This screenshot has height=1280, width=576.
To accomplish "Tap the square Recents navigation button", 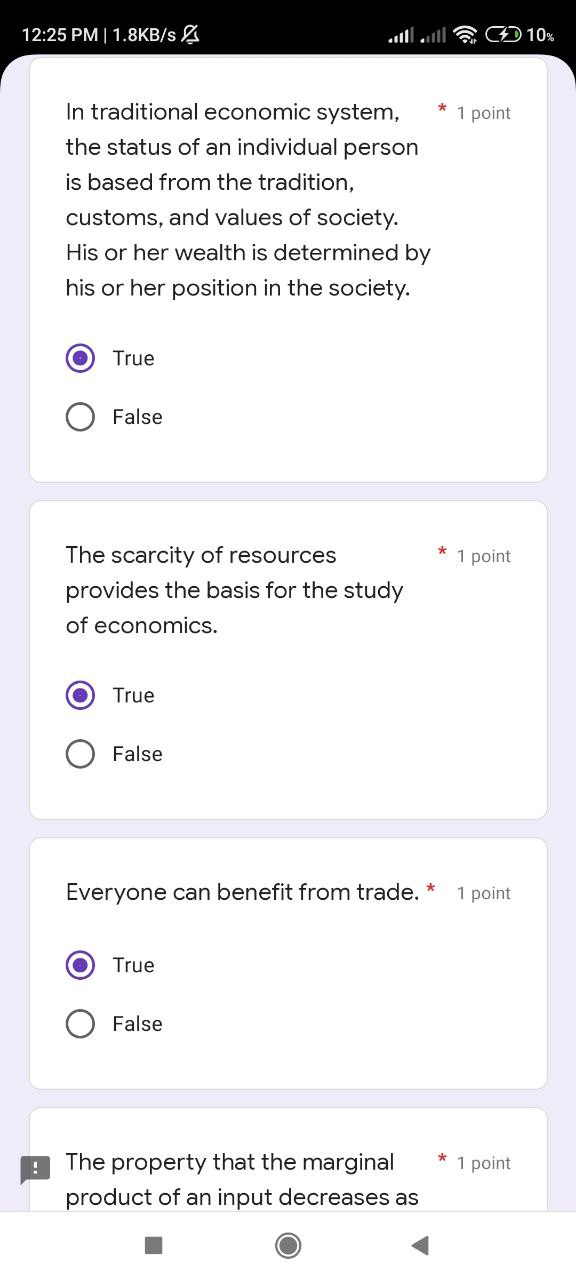I will pos(153,1244).
